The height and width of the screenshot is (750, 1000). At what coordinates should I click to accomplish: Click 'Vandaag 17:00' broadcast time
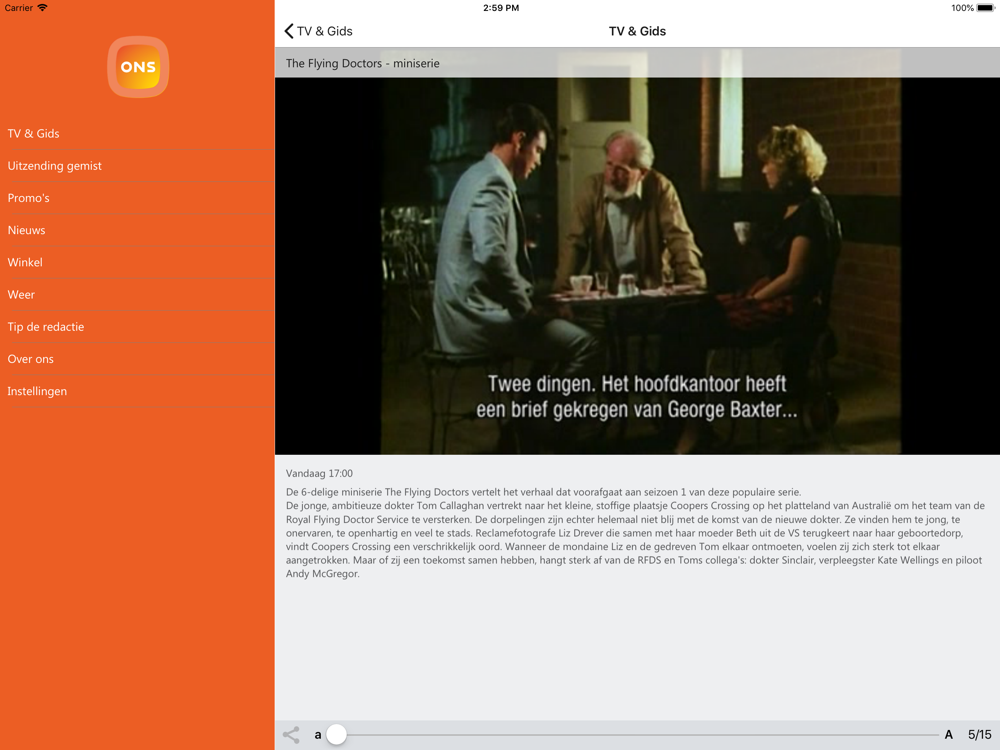[319, 473]
